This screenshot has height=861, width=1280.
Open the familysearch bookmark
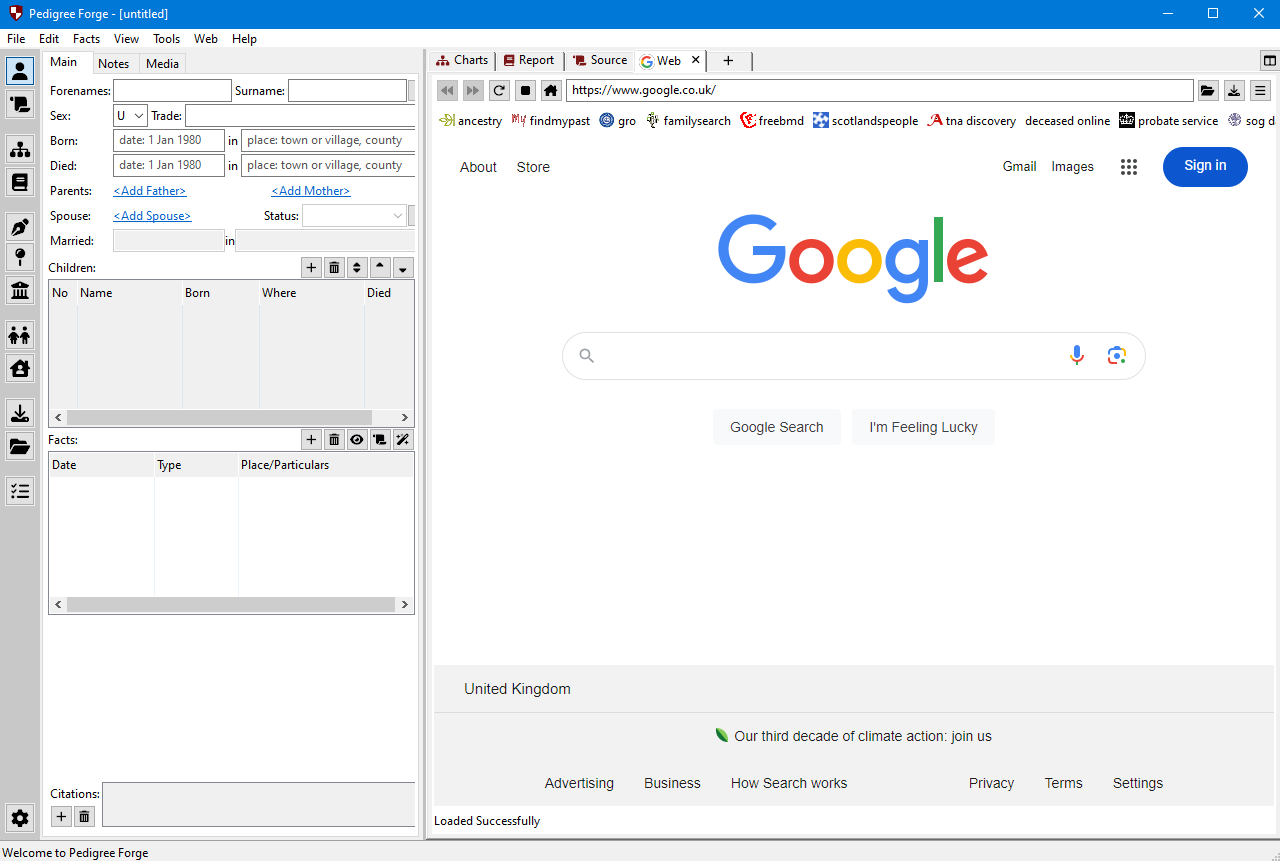688,121
